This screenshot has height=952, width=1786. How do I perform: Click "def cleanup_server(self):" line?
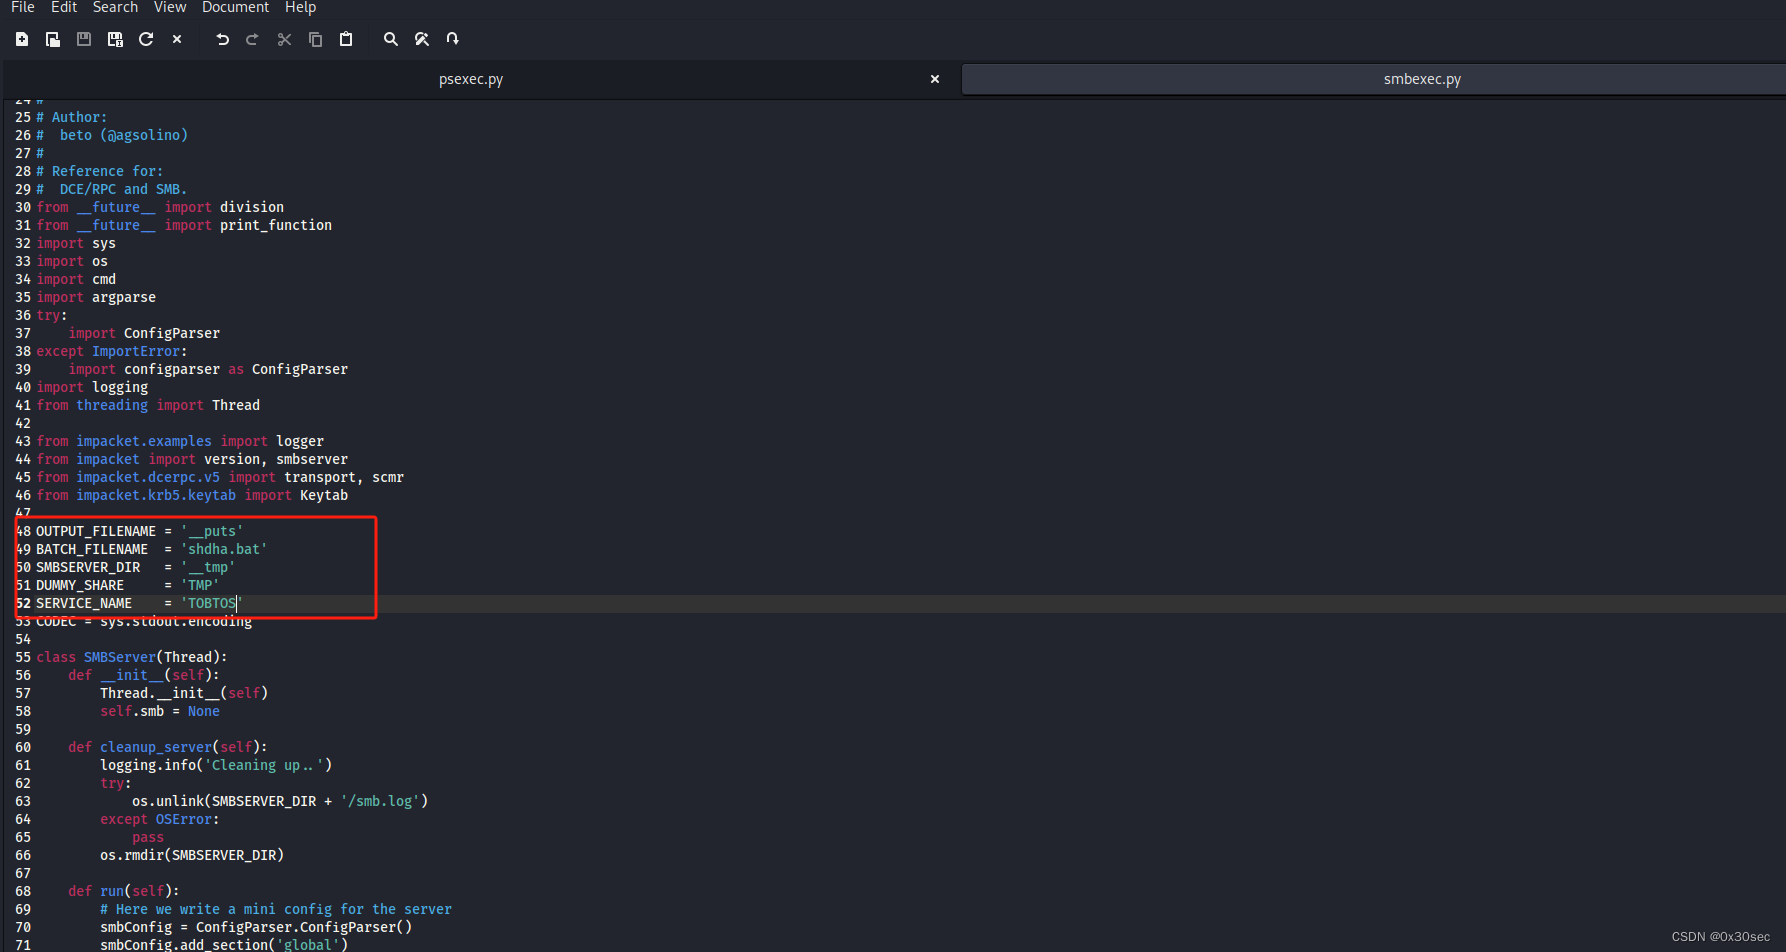[x=168, y=747]
